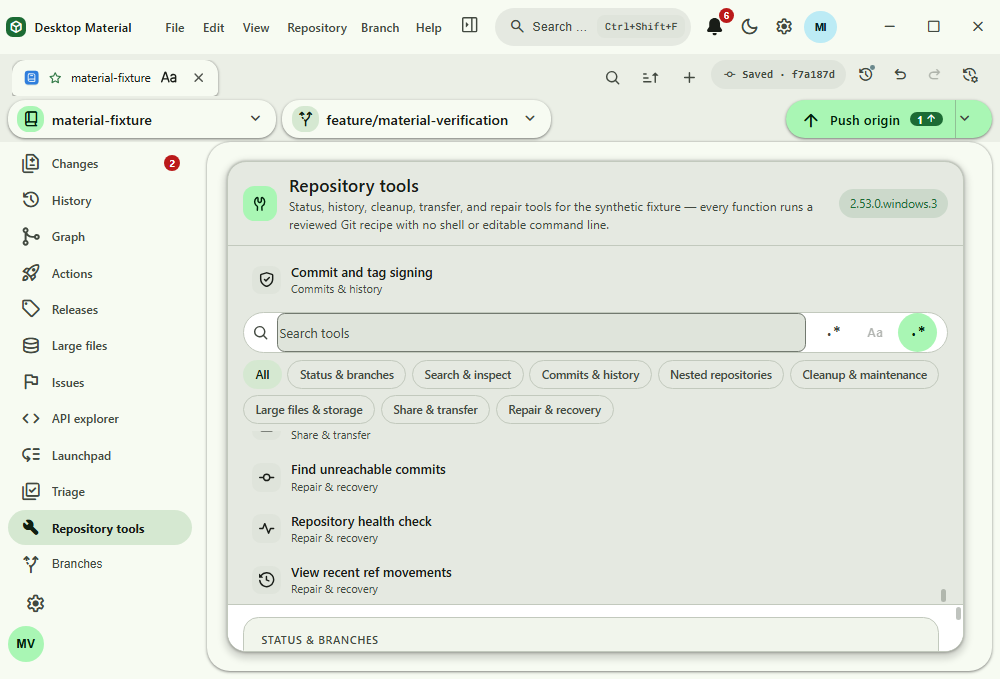
Task: Open the MI account avatar
Action: (820, 27)
